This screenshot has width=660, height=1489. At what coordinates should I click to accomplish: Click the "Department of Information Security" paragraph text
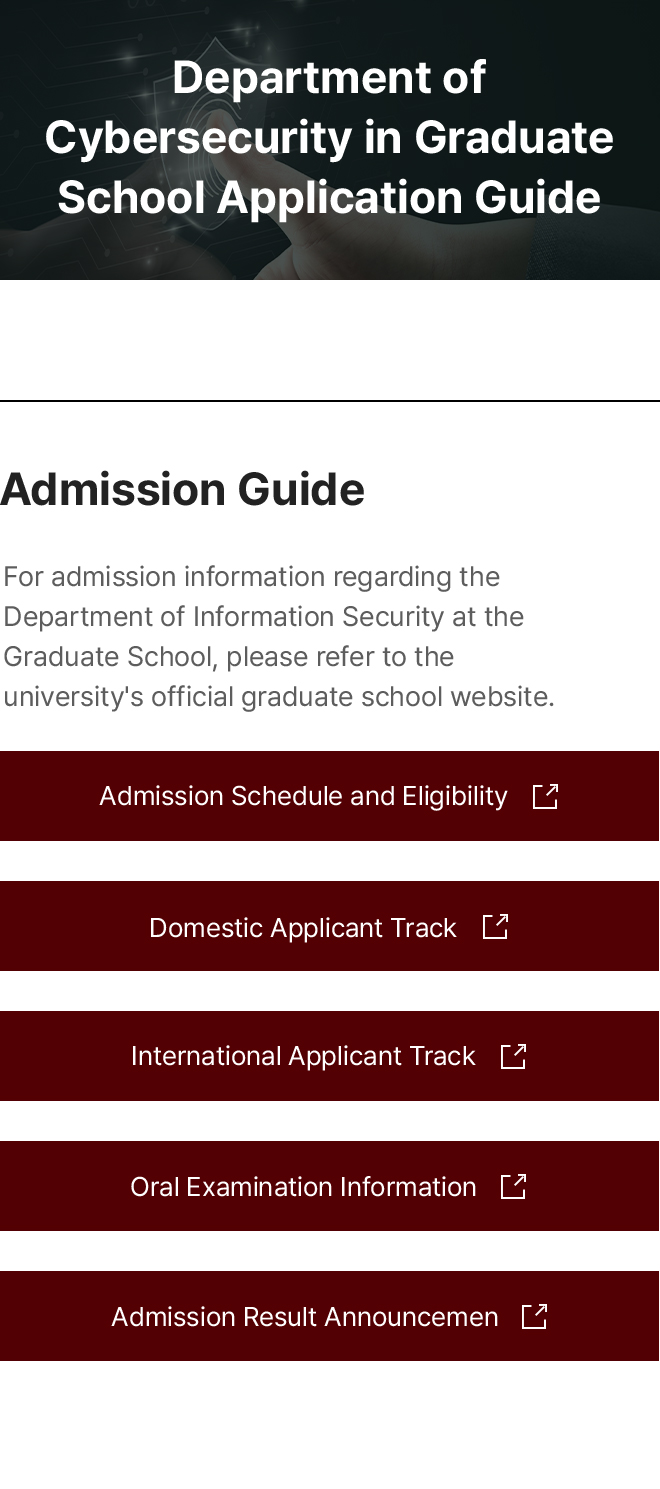[264, 617]
